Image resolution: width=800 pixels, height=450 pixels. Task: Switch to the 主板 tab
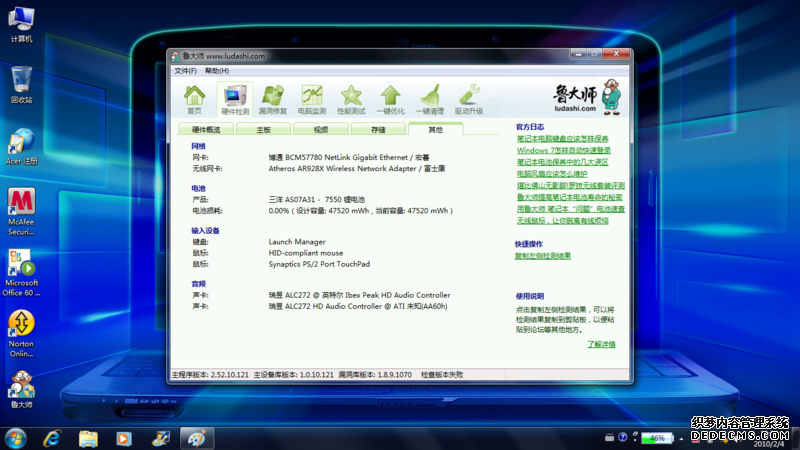tap(263, 130)
